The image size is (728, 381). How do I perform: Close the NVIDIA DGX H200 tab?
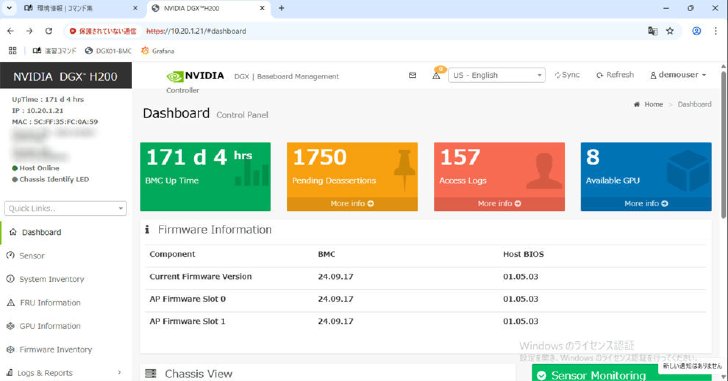262,8
